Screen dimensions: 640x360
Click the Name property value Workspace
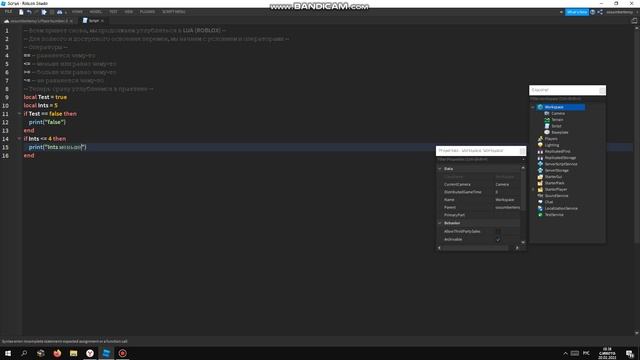click(505, 200)
